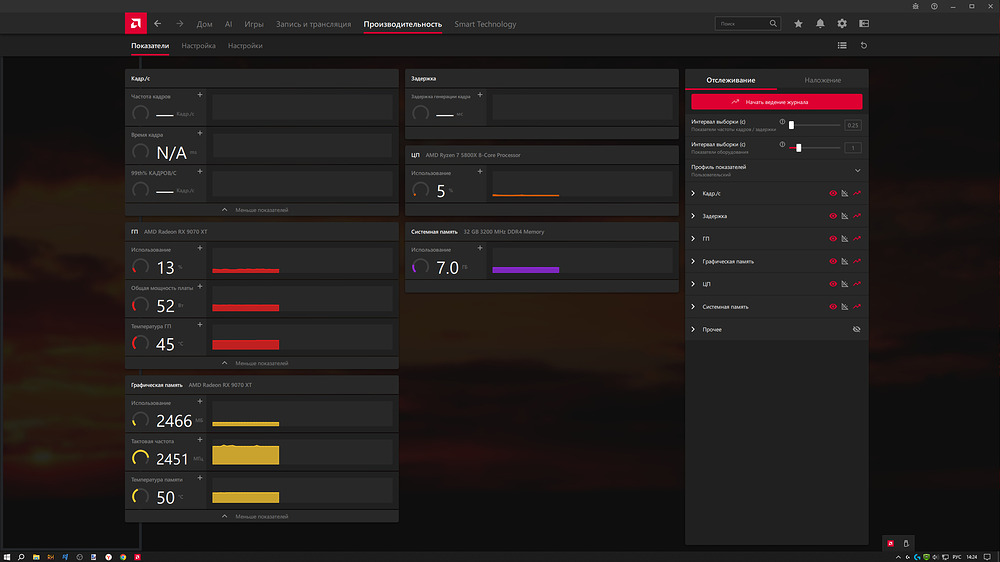Viewport: 1000px width, 562px height.
Task: Click the Chrome icon on taskbar
Action: point(123,557)
